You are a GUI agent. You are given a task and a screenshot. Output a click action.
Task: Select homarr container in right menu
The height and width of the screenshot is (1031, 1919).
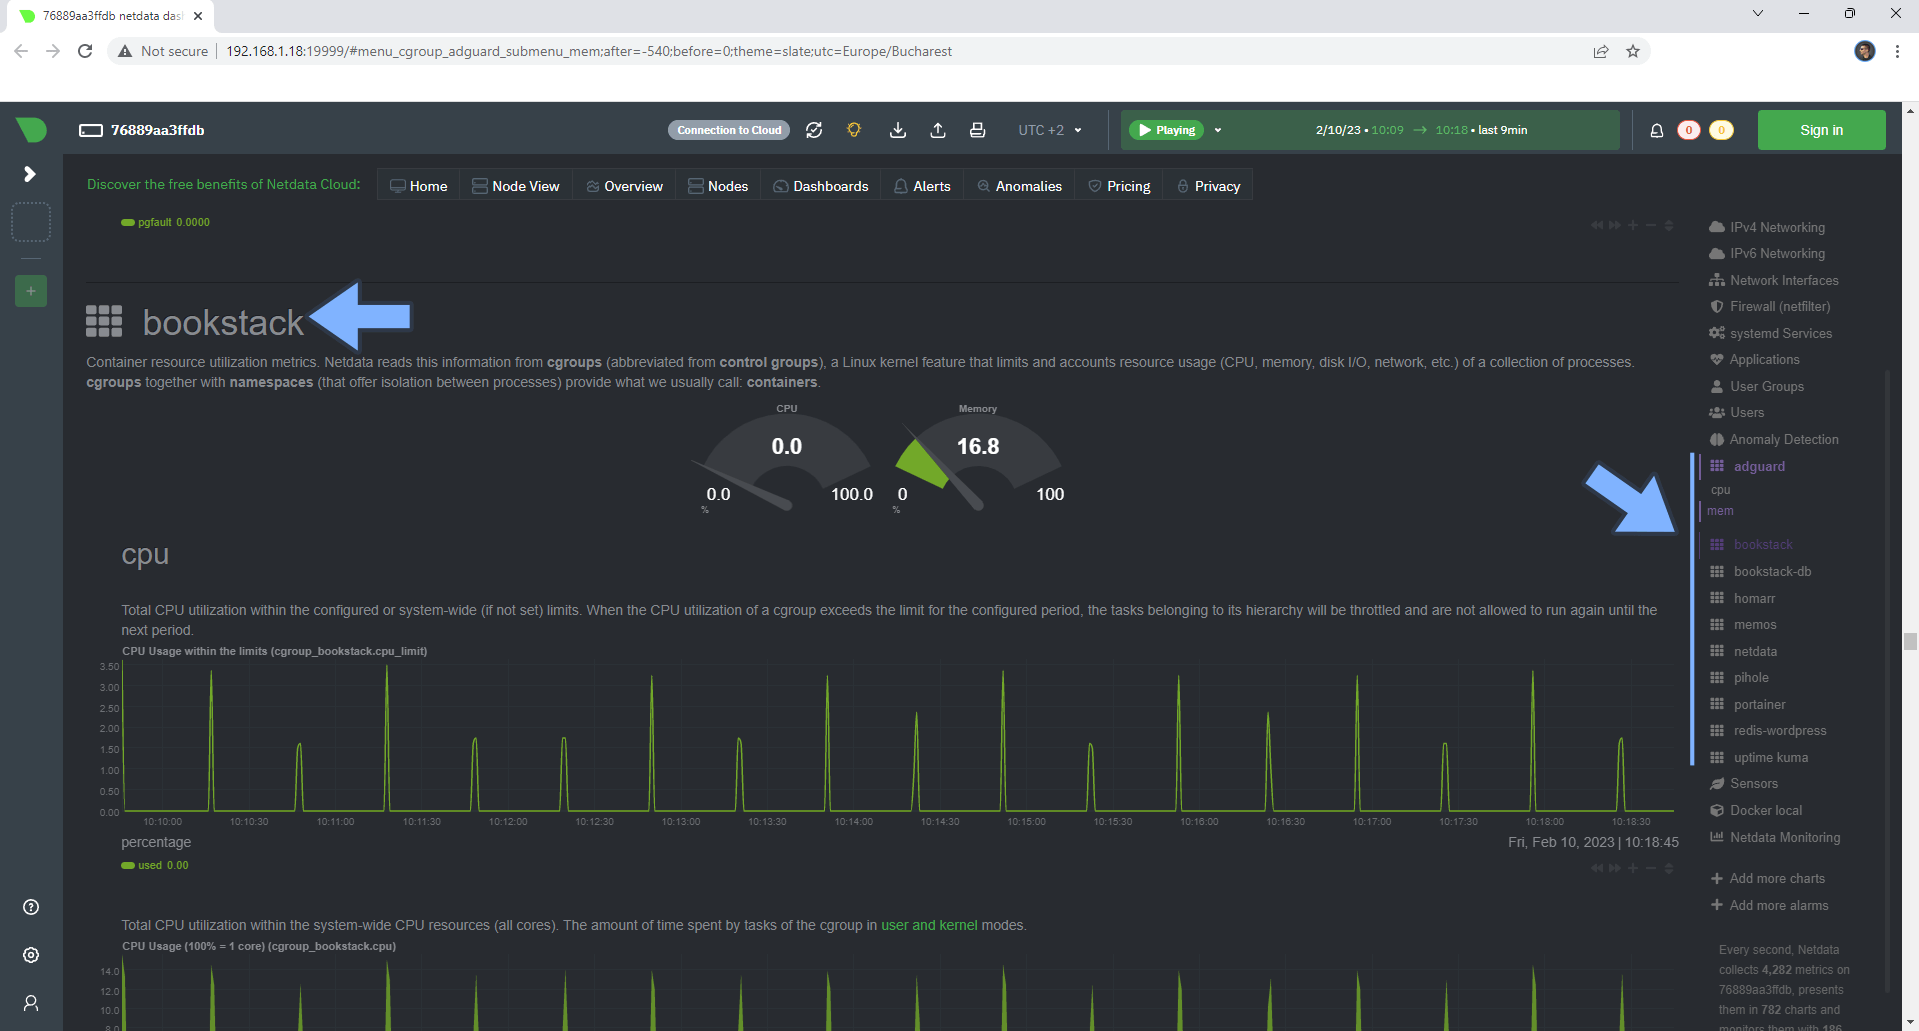(1742, 598)
